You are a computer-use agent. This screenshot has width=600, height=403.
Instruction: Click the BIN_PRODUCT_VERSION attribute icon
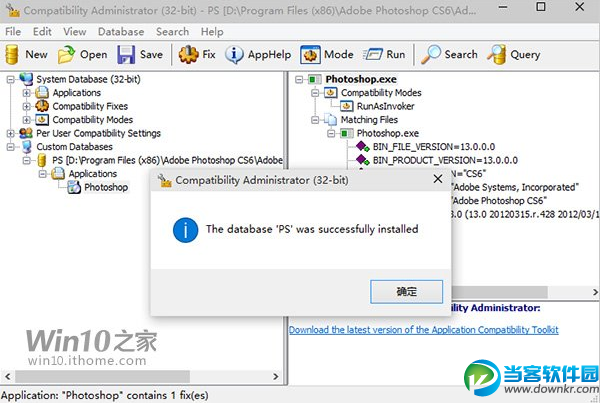point(362,160)
